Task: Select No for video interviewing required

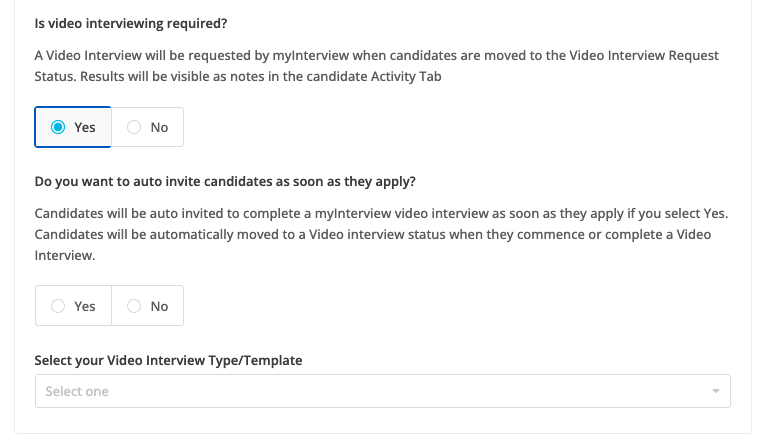Action: pos(148,127)
